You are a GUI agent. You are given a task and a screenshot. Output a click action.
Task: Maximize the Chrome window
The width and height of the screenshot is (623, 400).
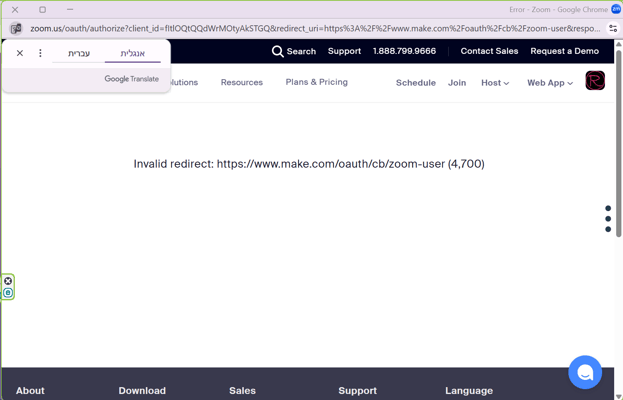point(43,10)
